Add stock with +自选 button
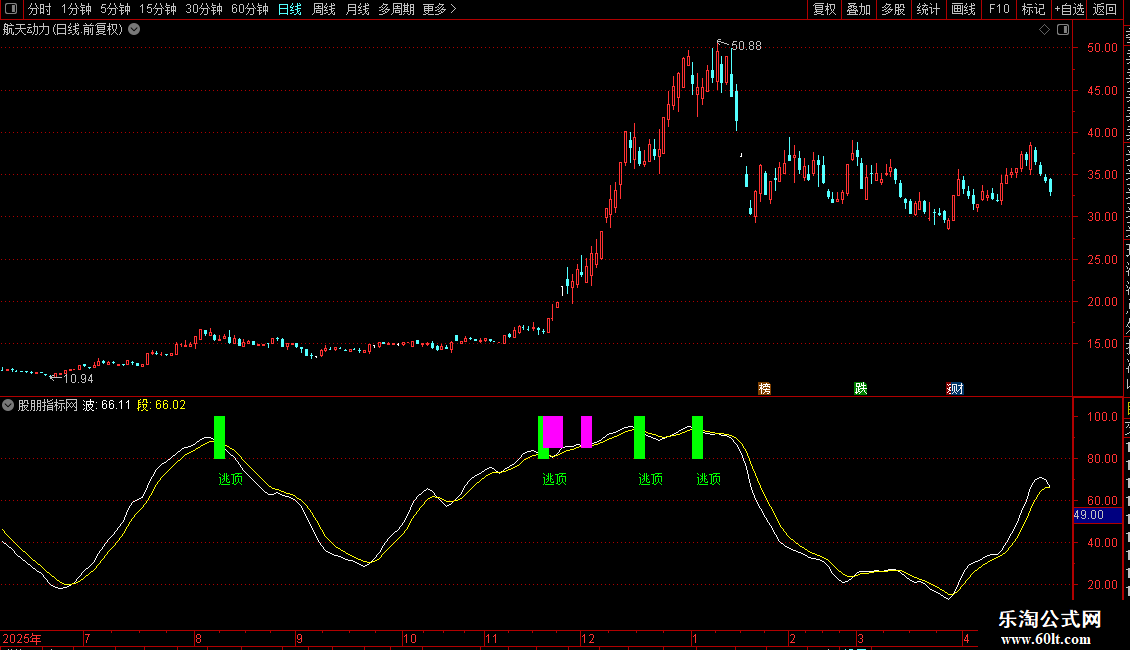This screenshot has height=650, width=1130. click(x=1069, y=9)
